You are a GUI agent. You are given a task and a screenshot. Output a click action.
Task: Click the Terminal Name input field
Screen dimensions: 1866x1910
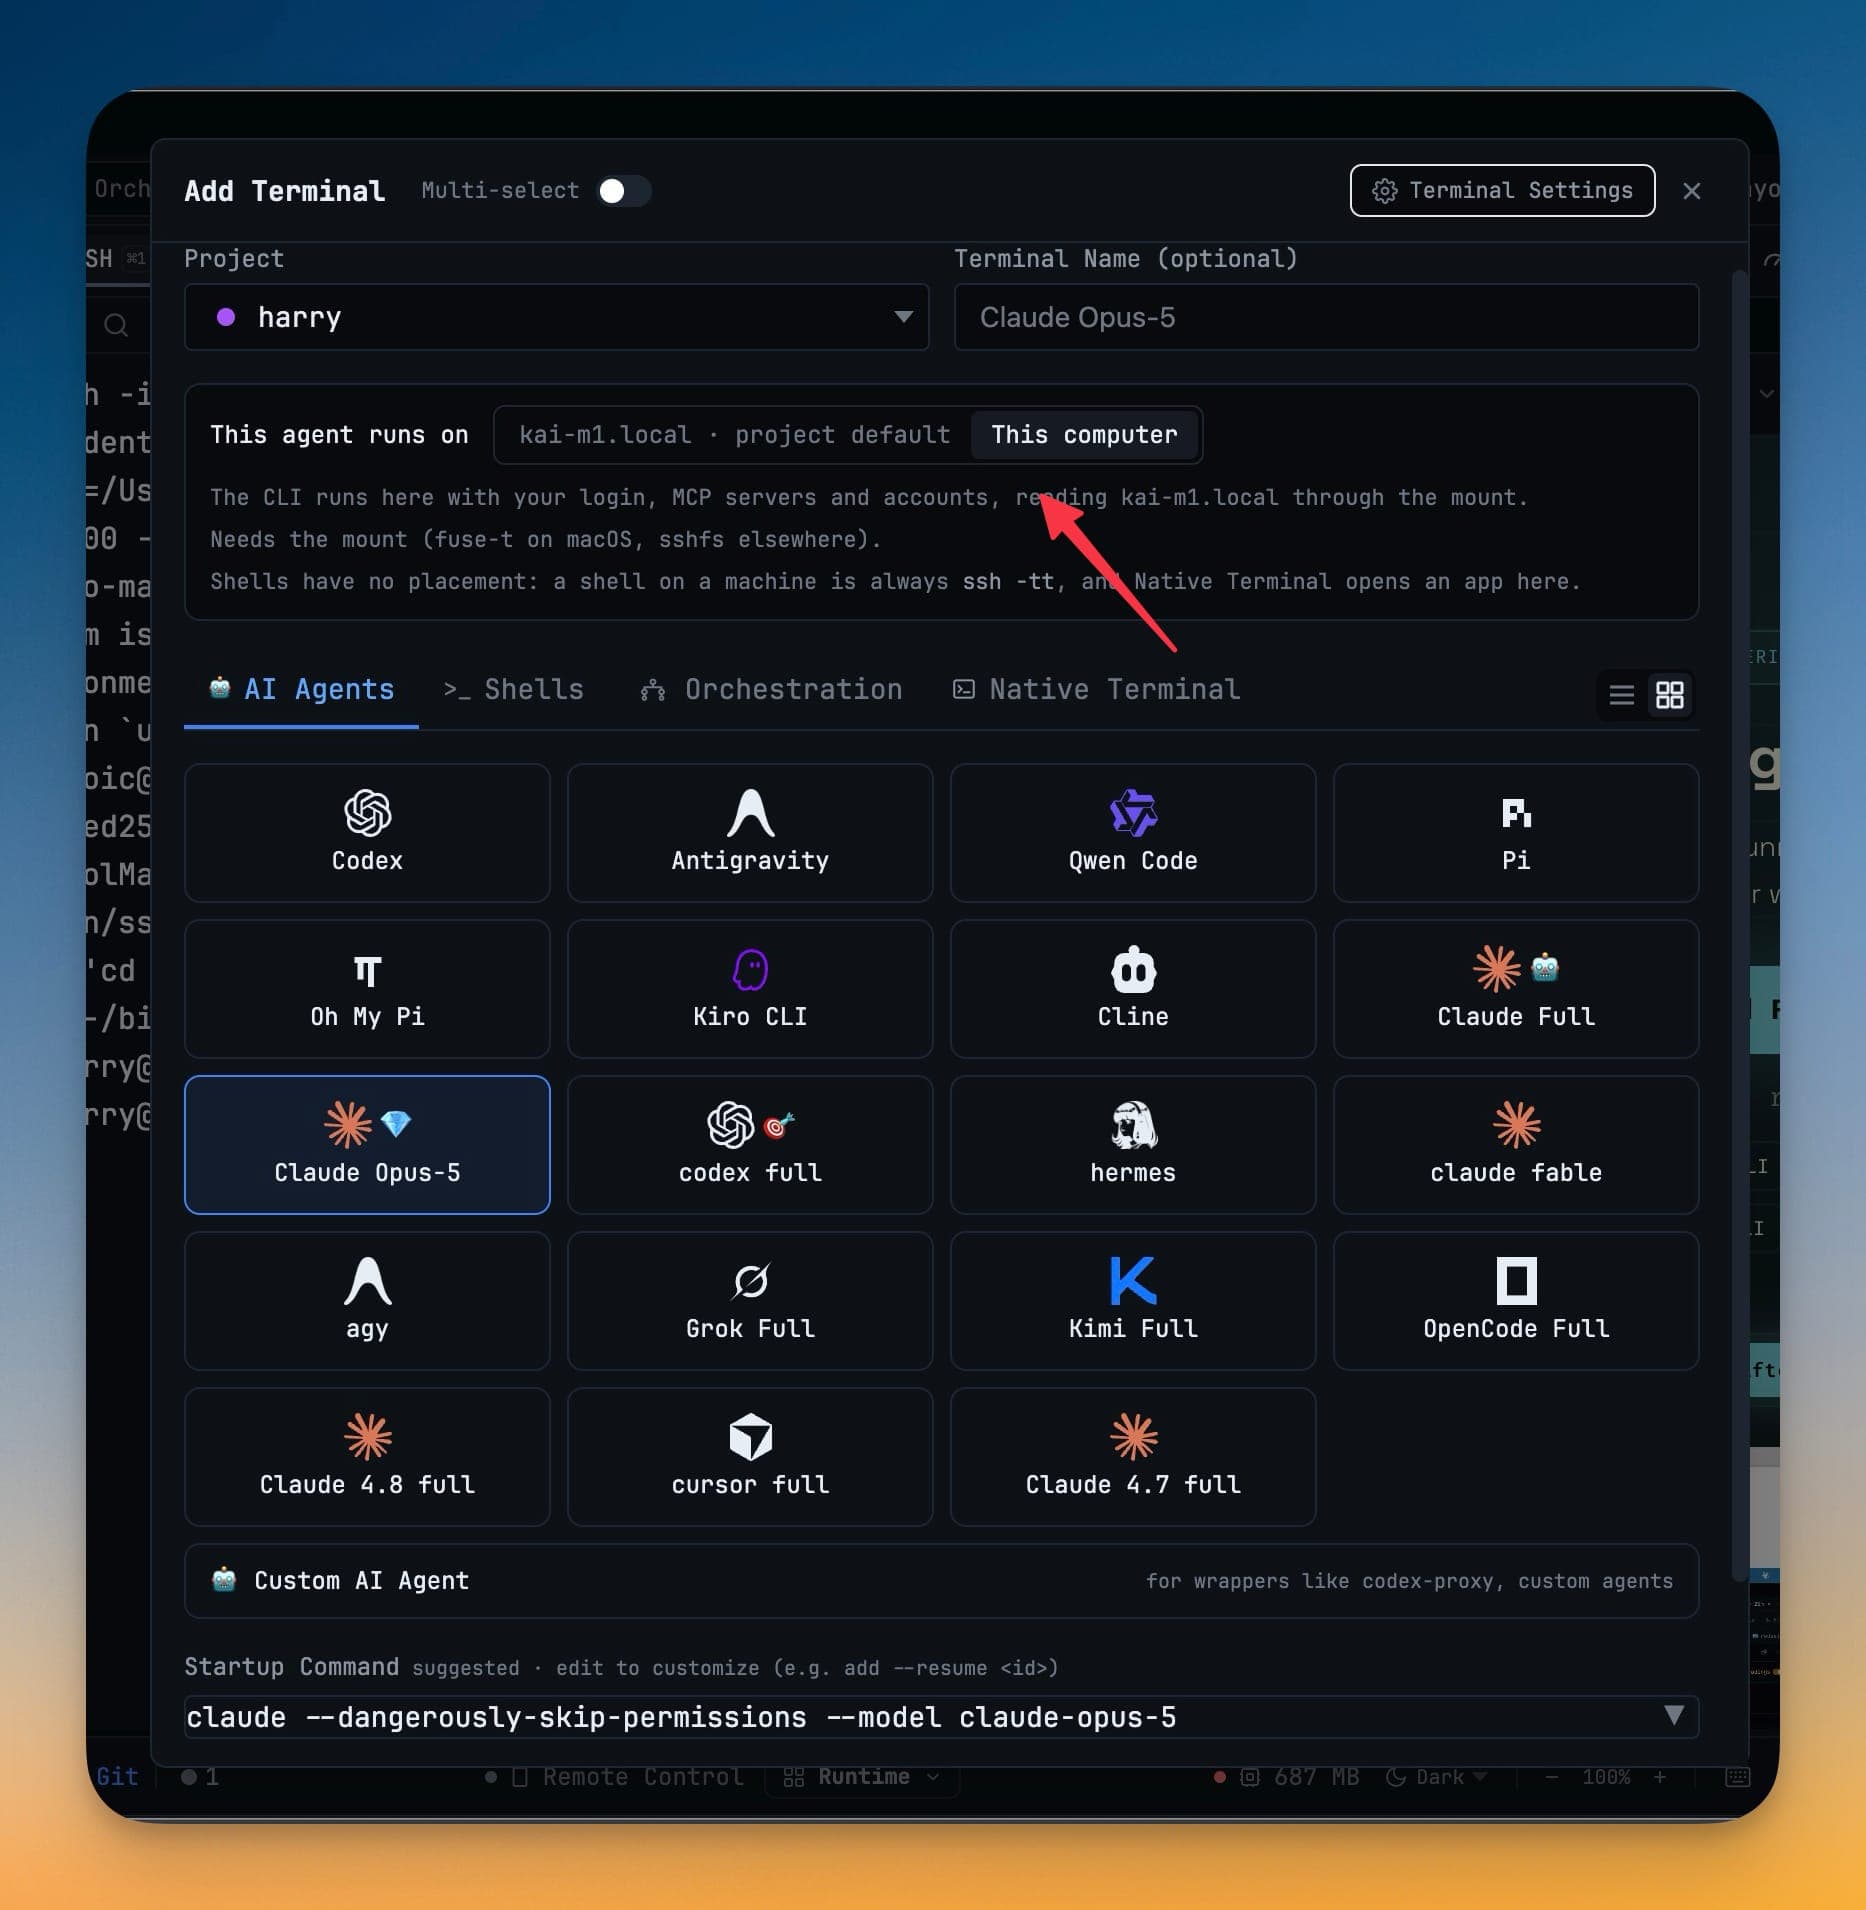[1326, 317]
